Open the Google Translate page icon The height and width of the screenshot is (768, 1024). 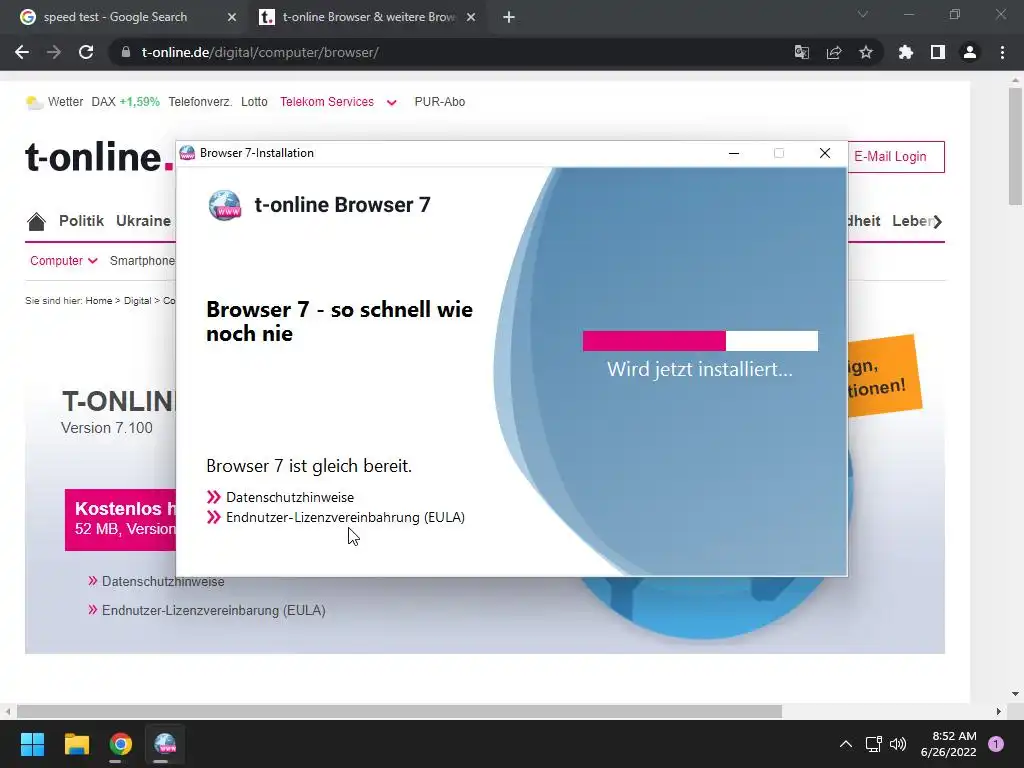(801, 52)
